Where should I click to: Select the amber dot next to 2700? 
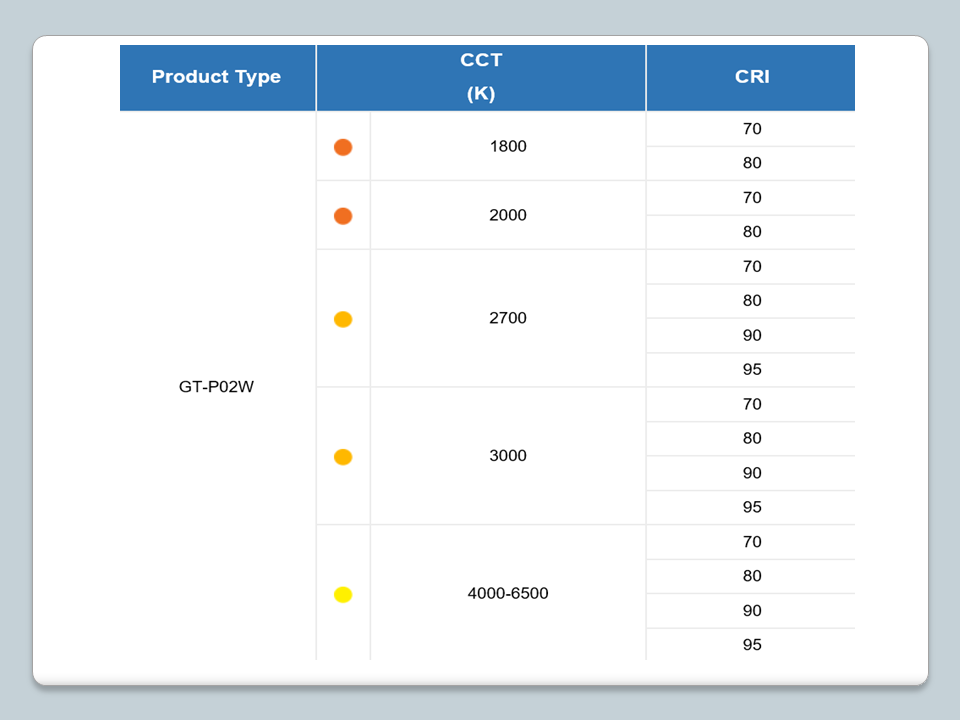pos(343,319)
